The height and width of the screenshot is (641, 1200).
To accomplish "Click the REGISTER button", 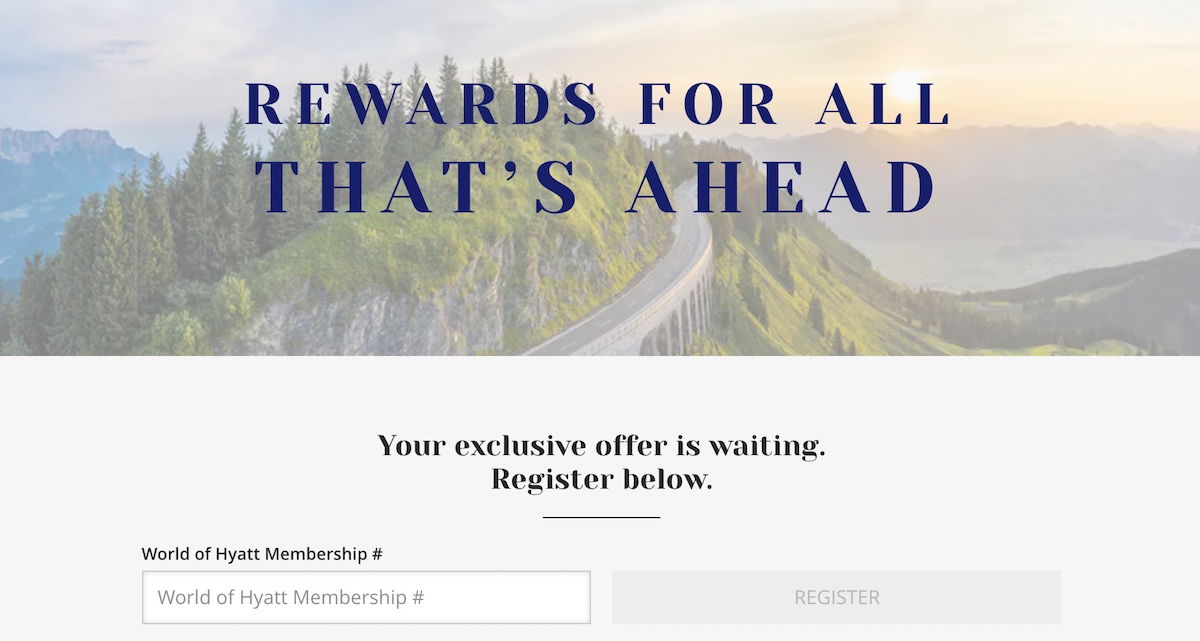I will [x=837, y=597].
